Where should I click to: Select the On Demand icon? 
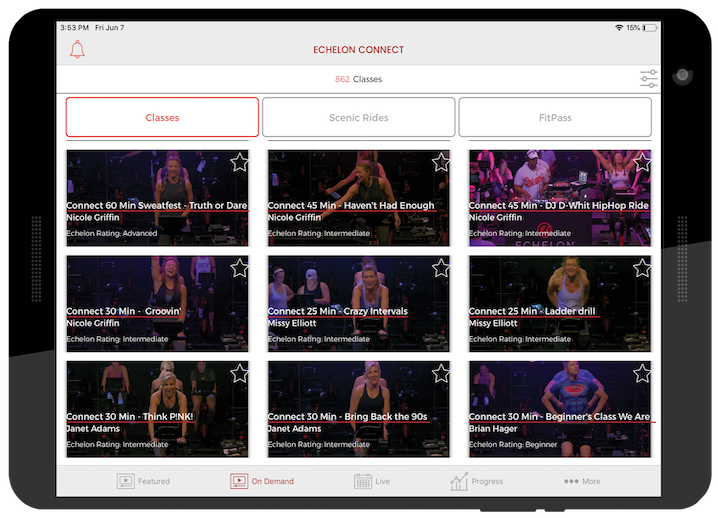239,481
